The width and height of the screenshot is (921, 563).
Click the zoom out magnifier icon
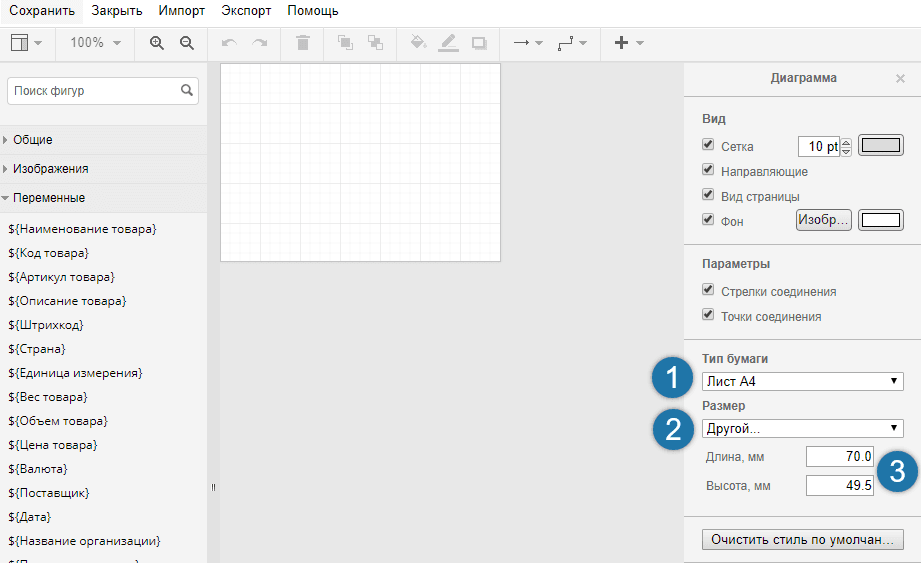pyautogui.click(x=186, y=43)
